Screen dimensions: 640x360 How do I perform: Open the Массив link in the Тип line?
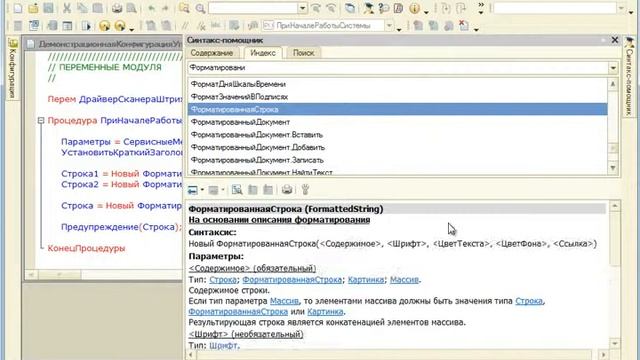(x=404, y=280)
